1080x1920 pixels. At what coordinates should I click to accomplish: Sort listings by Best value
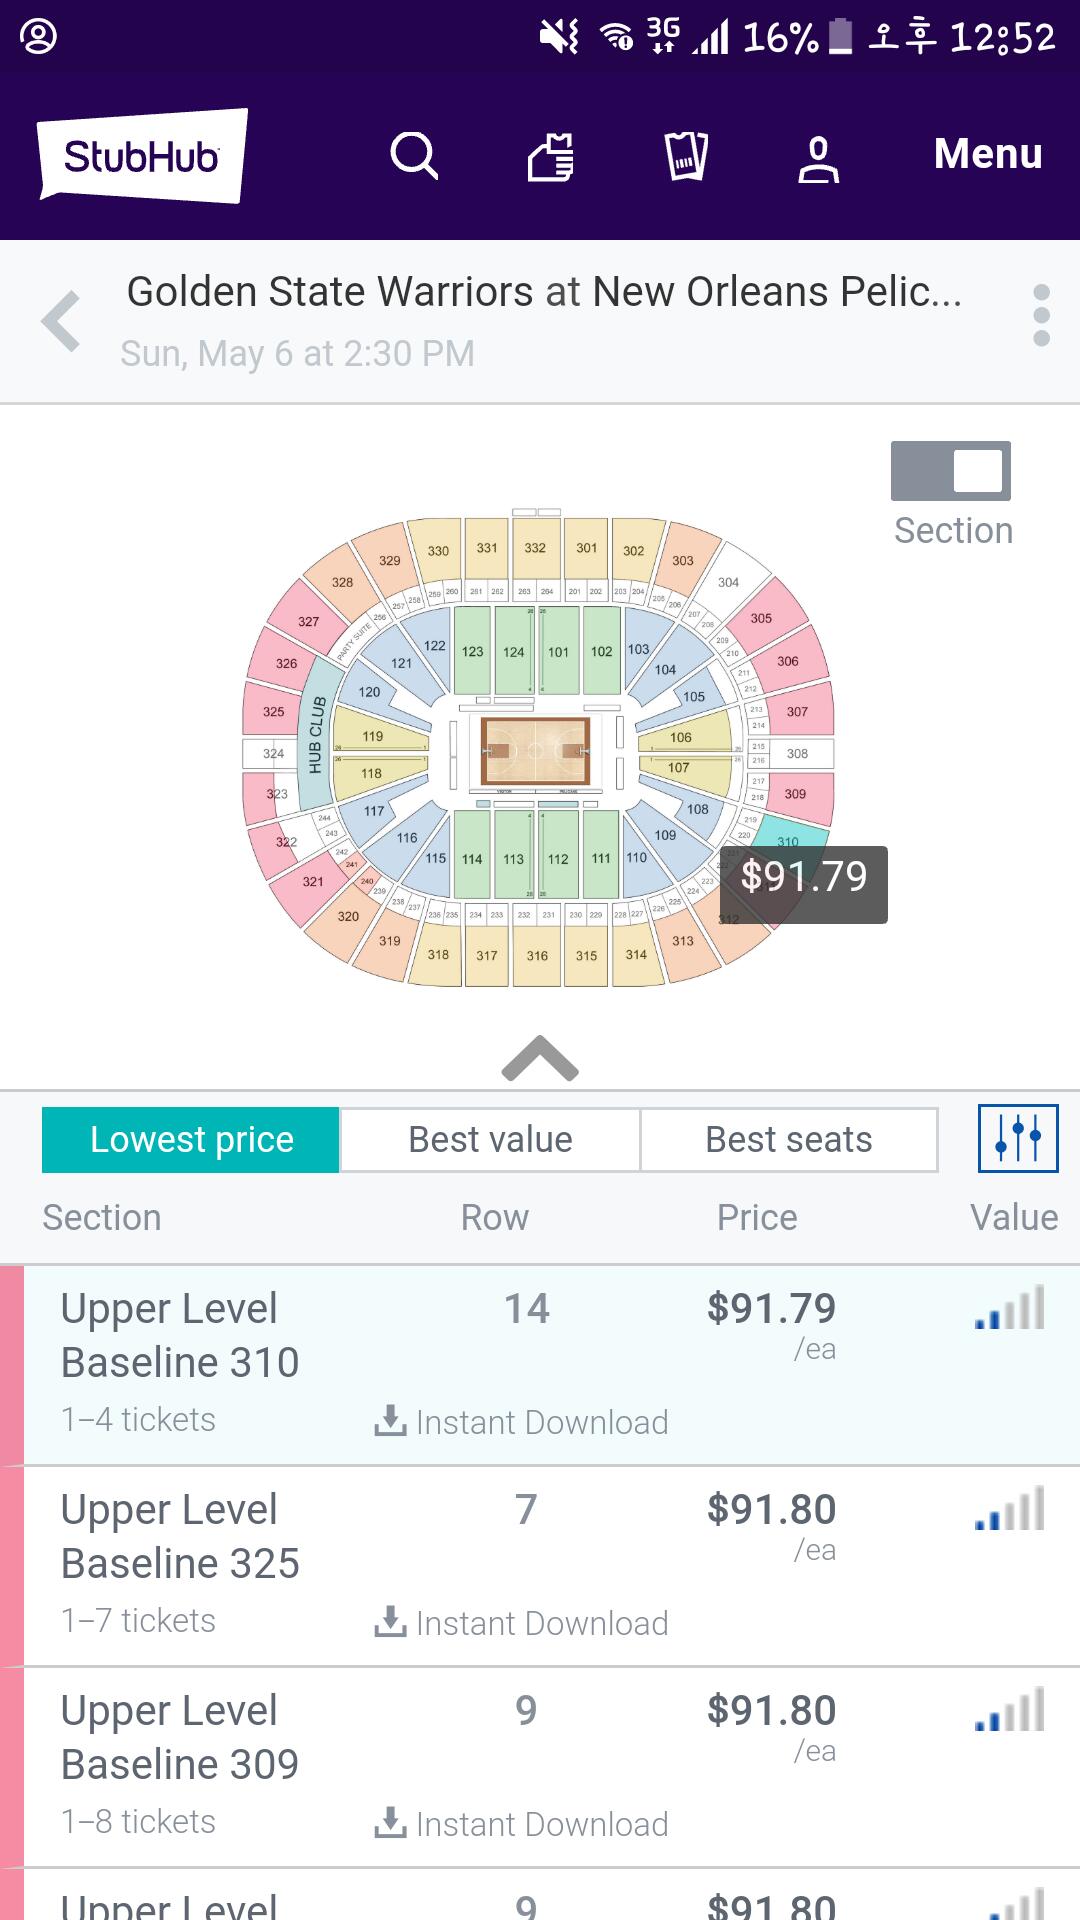pyautogui.click(x=490, y=1139)
